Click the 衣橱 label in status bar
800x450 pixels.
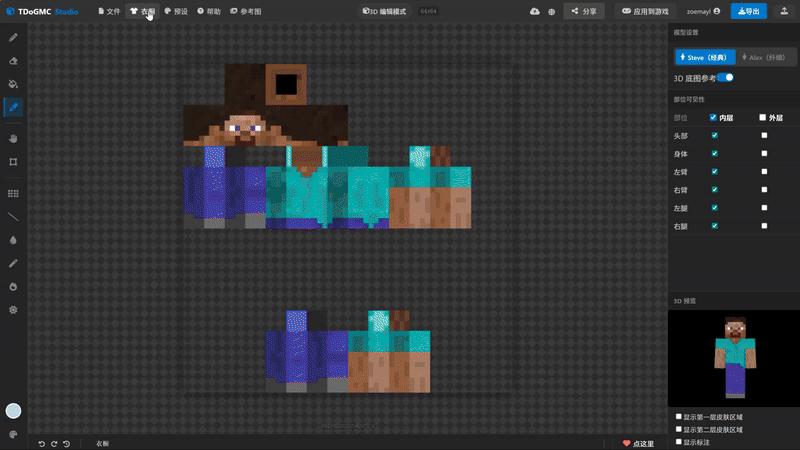coord(103,444)
